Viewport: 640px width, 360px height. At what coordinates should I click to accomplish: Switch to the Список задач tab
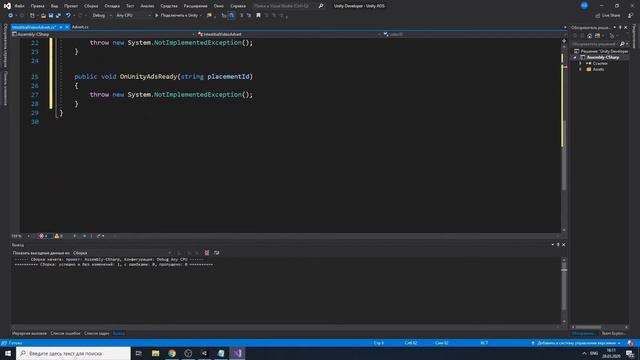pyautogui.click(x=96, y=333)
